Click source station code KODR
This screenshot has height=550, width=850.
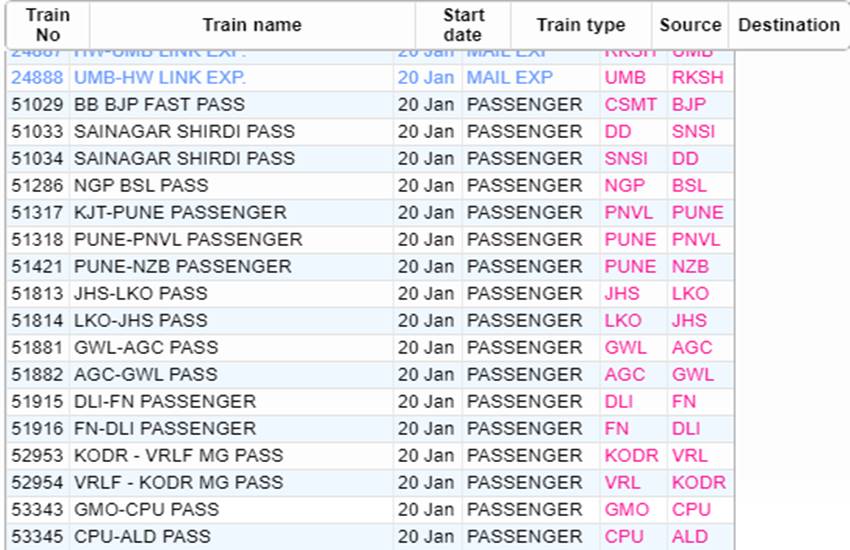[631, 455]
